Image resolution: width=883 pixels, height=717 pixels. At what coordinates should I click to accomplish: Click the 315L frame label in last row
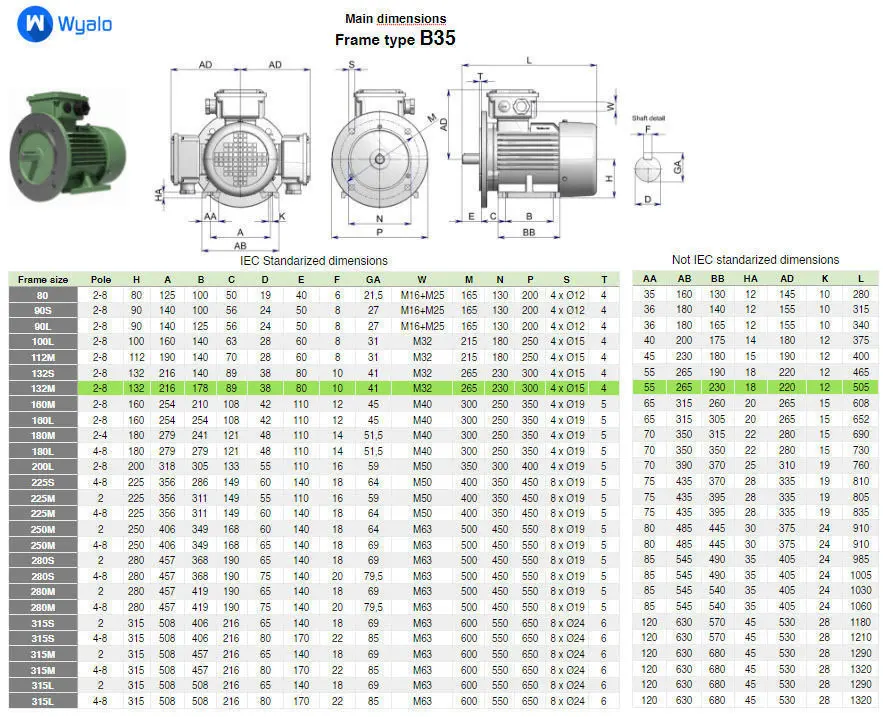coord(43,701)
